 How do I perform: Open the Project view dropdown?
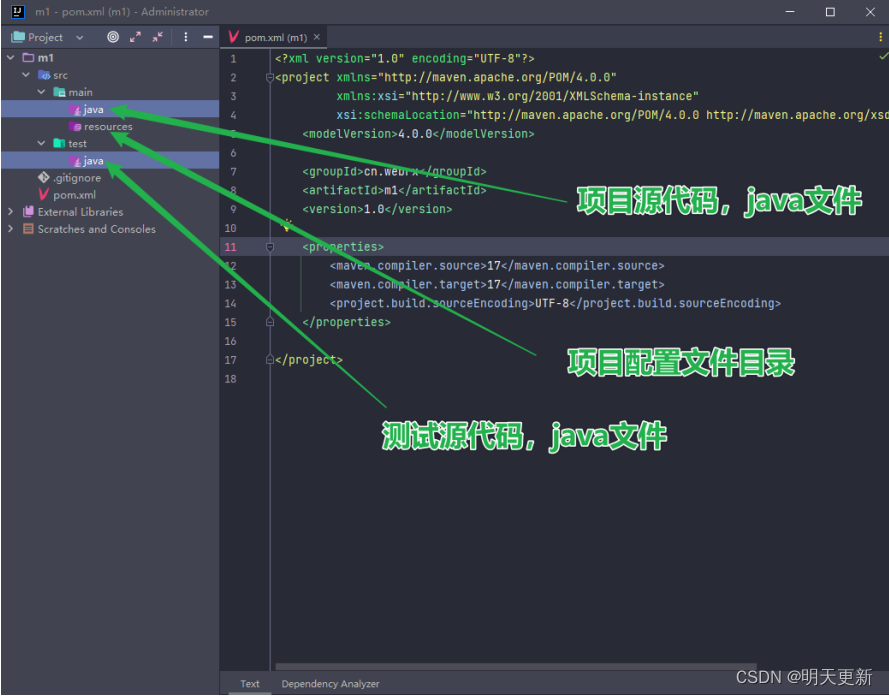[x=79, y=37]
